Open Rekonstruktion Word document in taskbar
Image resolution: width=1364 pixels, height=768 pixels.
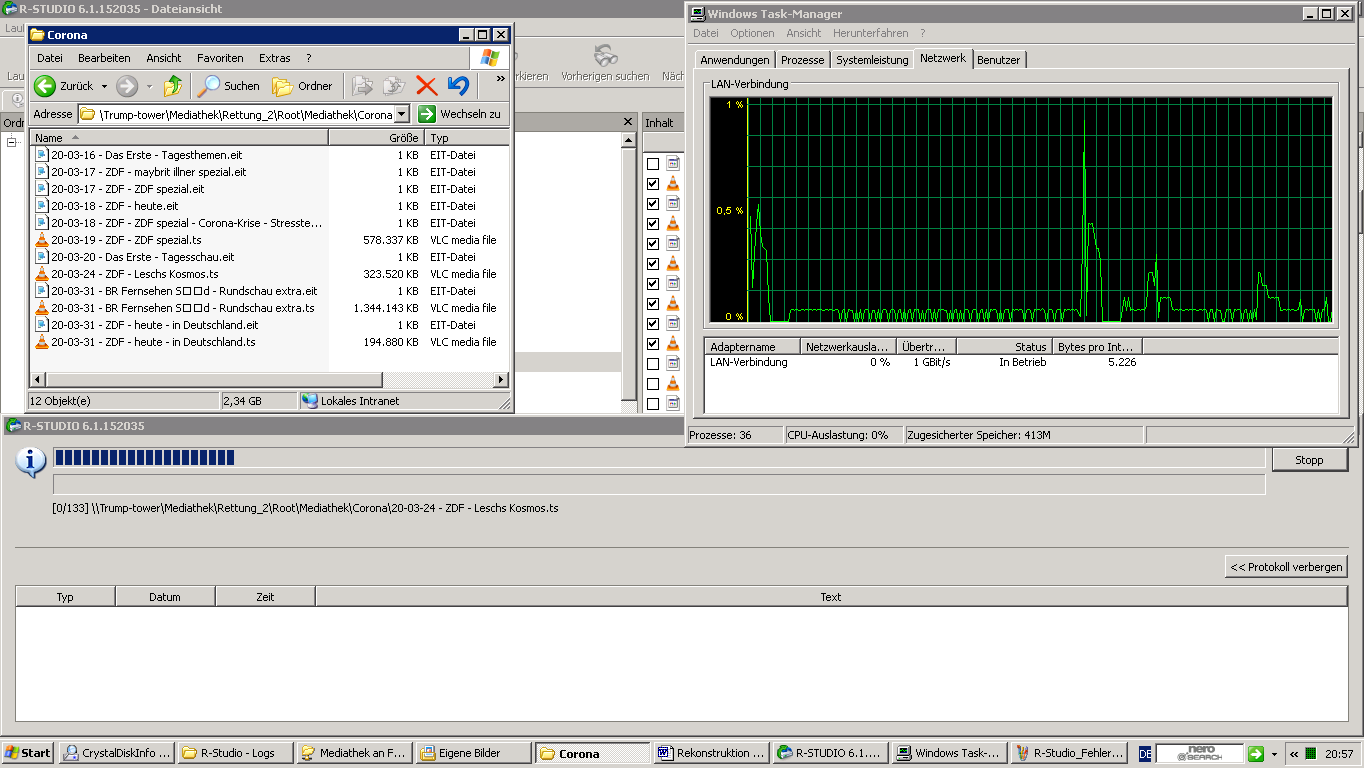tap(712, 753)
